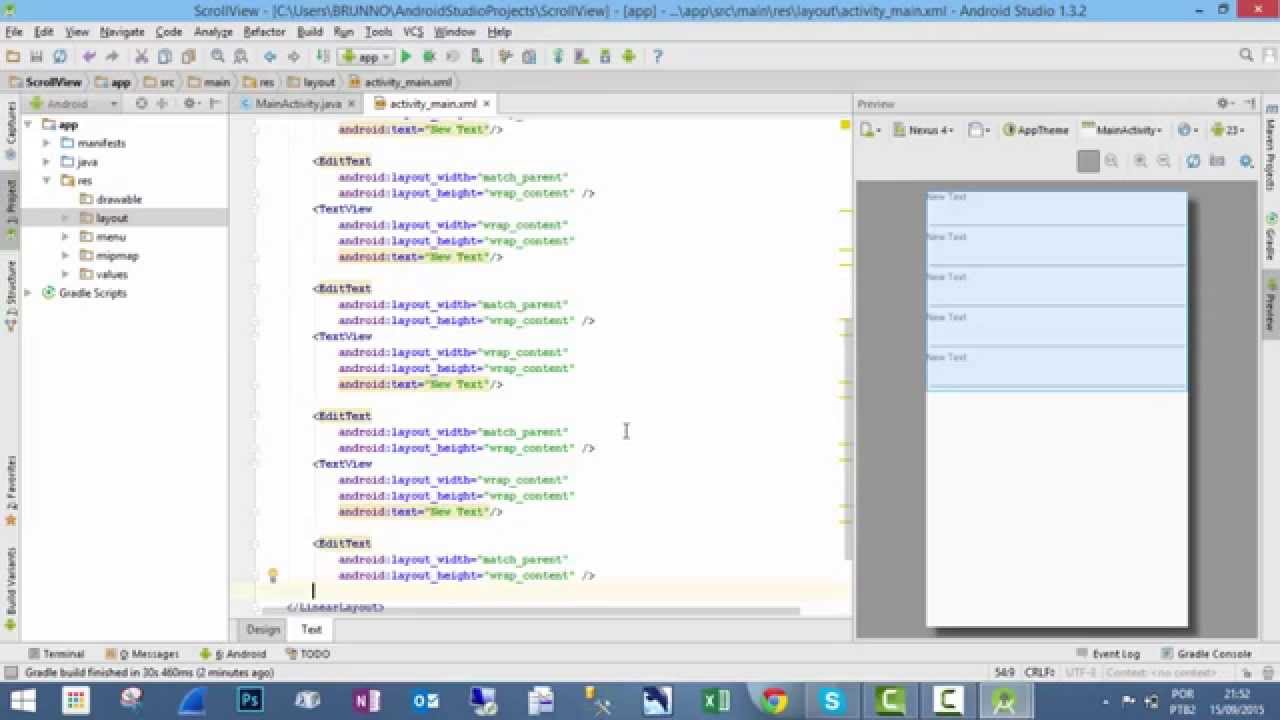
Task: Open the TODO tool window
Action: tap(307, 654)
